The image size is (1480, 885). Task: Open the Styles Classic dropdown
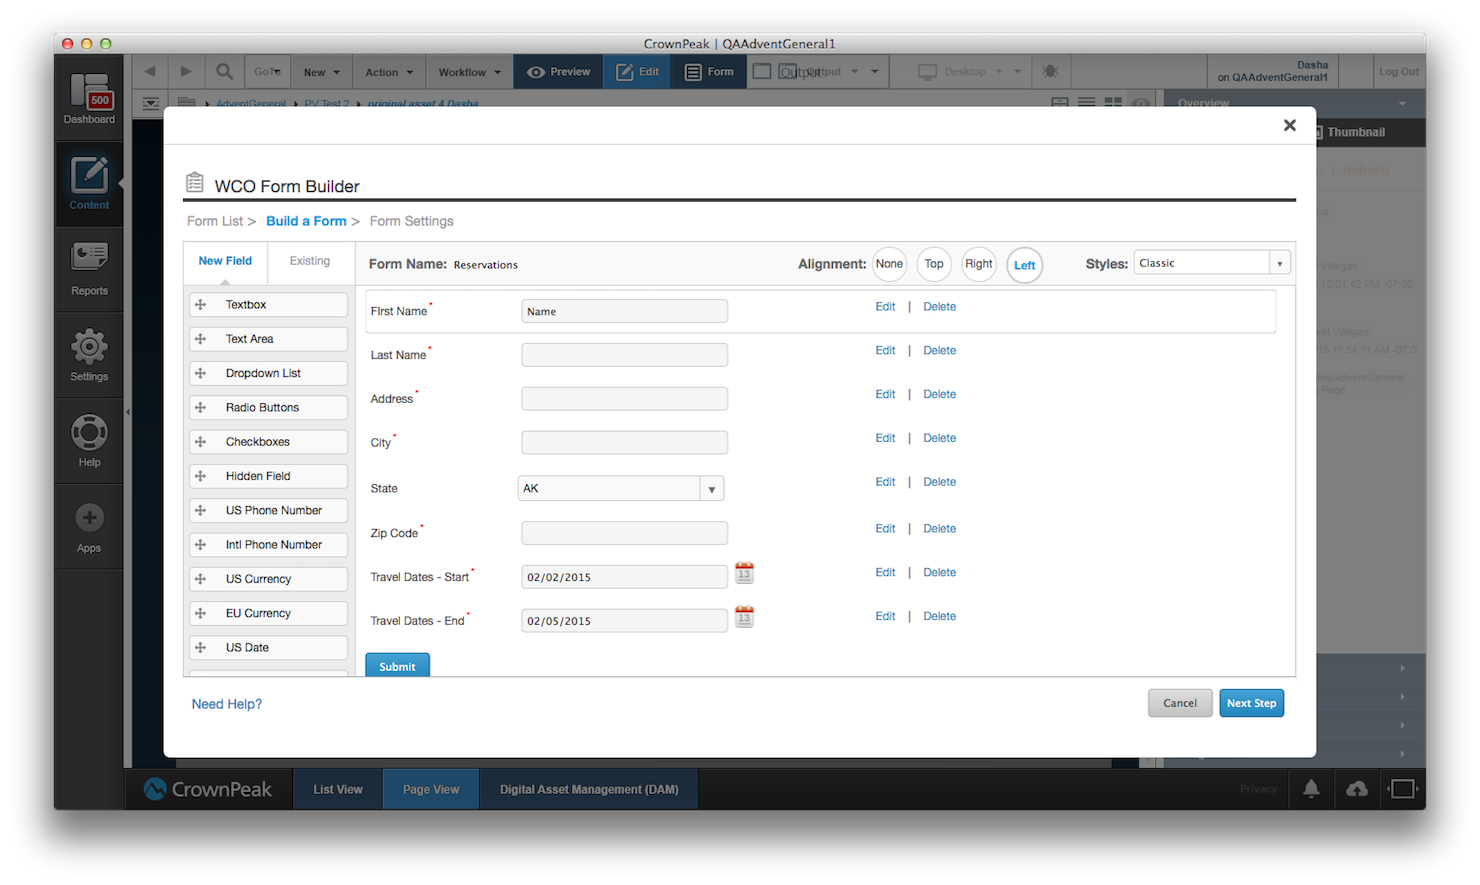click(x=1212, y=263)
